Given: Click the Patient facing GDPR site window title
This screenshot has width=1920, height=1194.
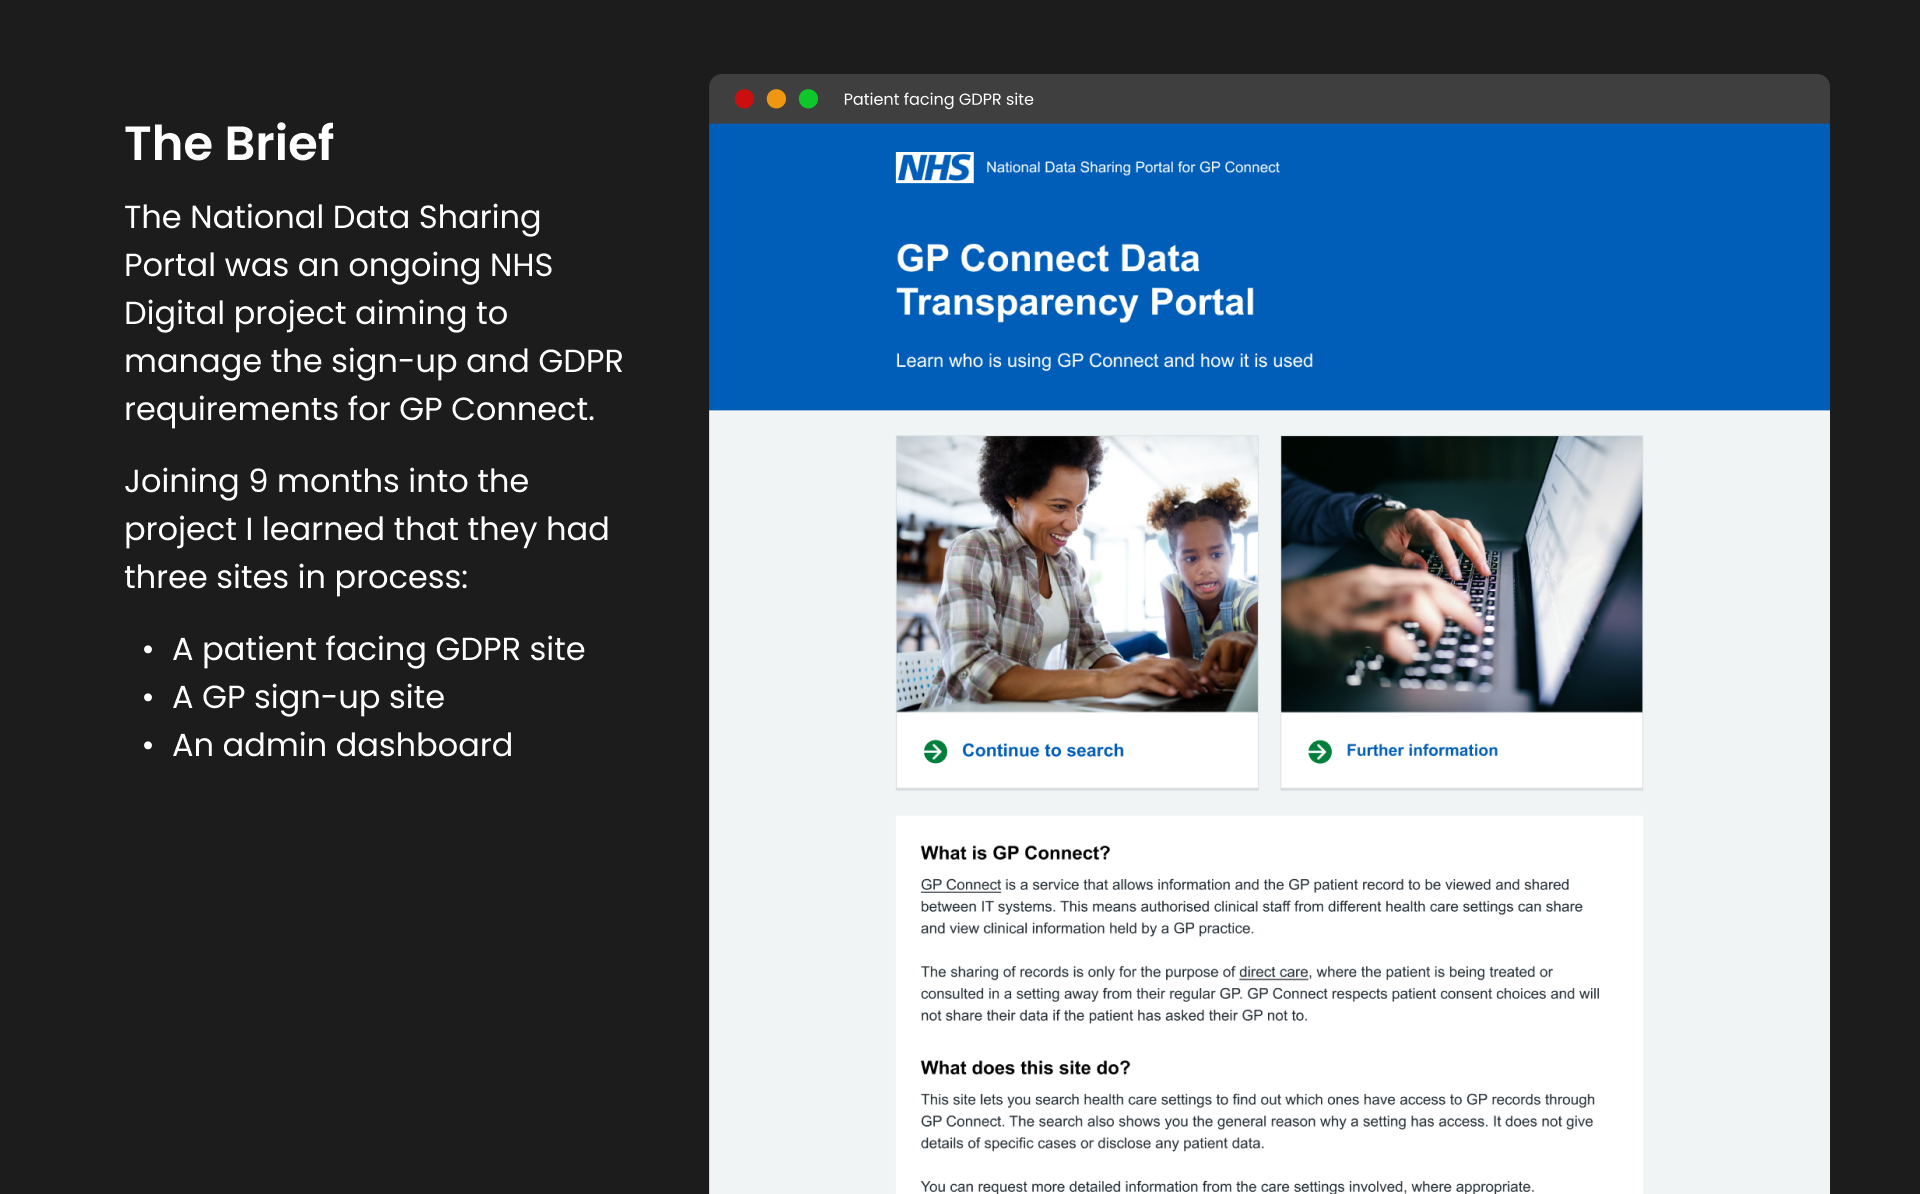Looking at the screenshot, I should pos(938,99).
